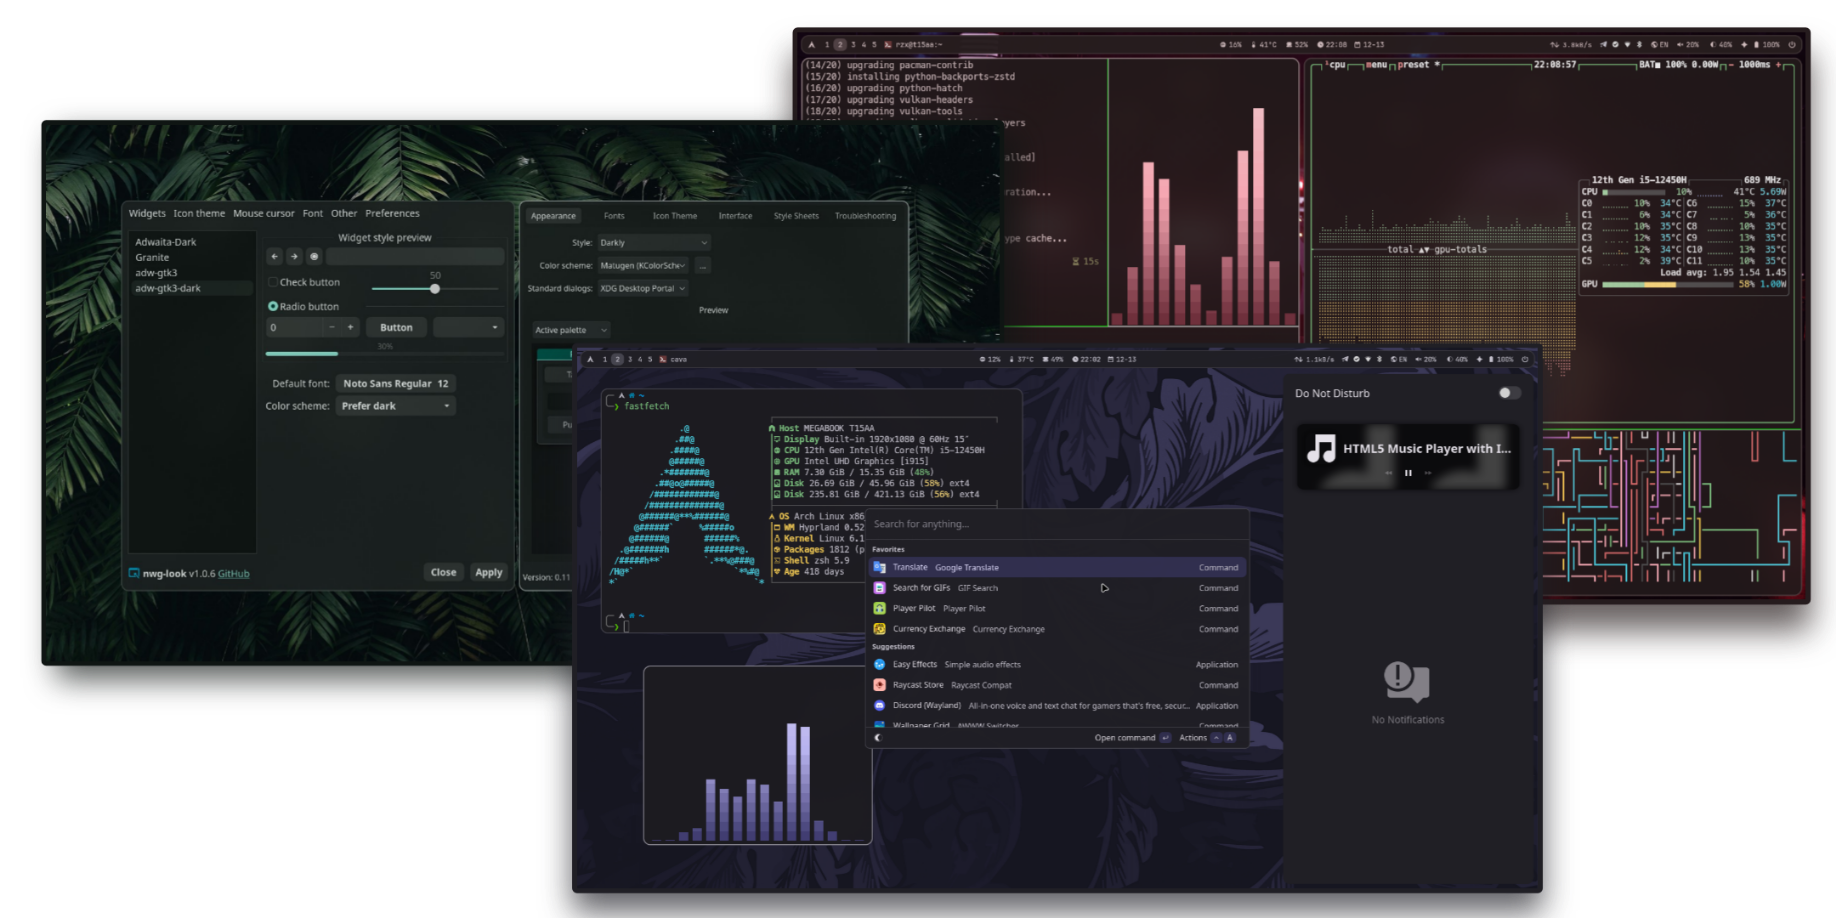Open the GitHub link in nwg-look footer

click(233, 573)
